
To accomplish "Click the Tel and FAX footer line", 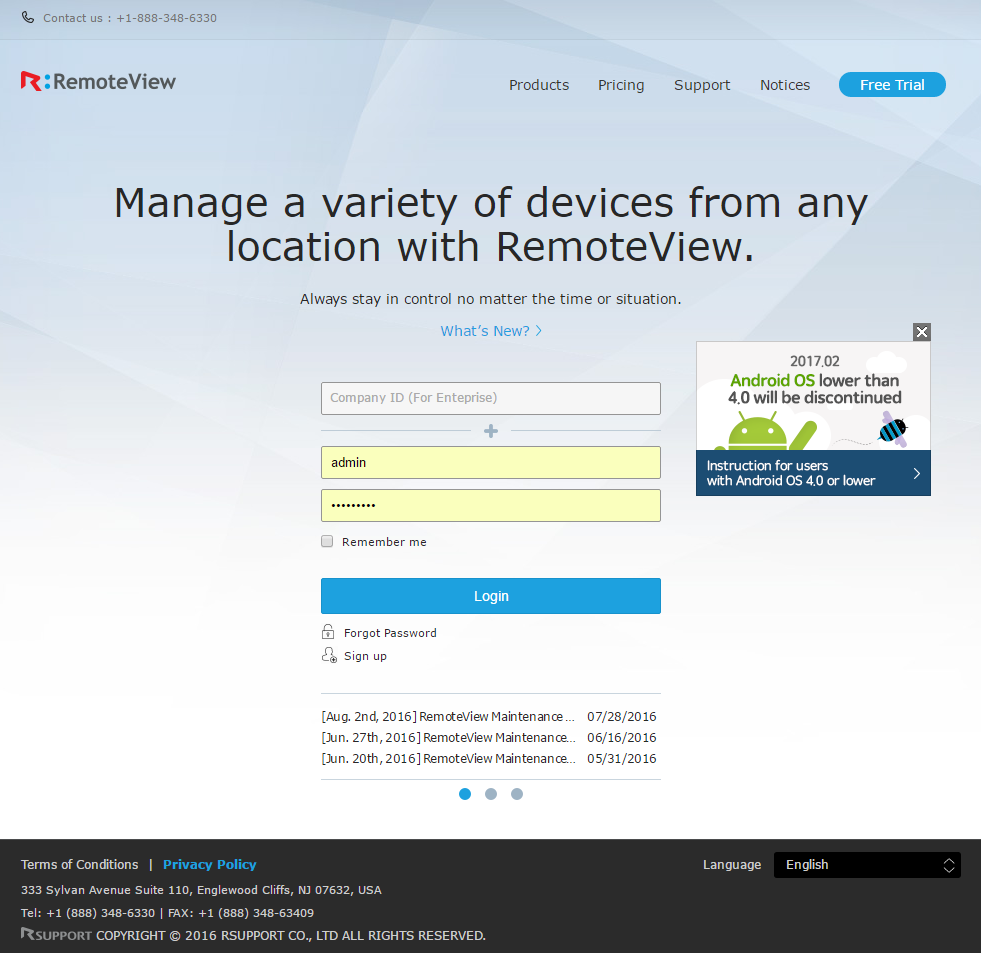I will tap(167, 913).
